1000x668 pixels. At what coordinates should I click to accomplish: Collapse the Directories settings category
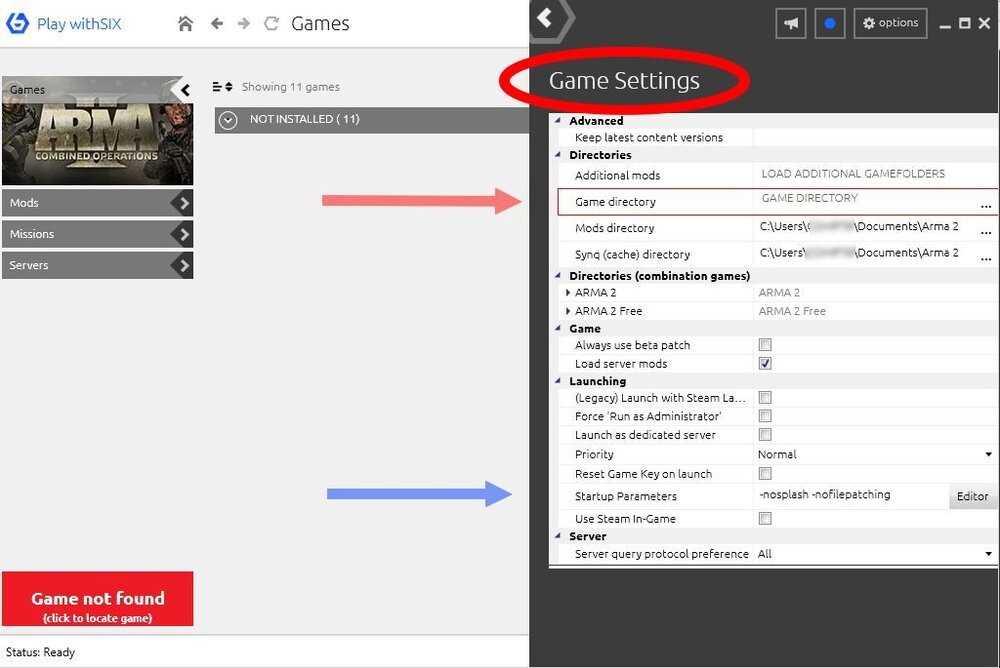(x=558, y=154)
